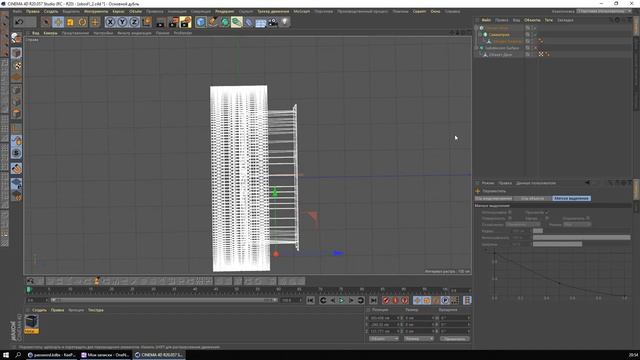Image resolution: width=640 pixels, height=360 pixels.
Task: Toggle the Ограничить checkbox
Action: coord(588,218)
